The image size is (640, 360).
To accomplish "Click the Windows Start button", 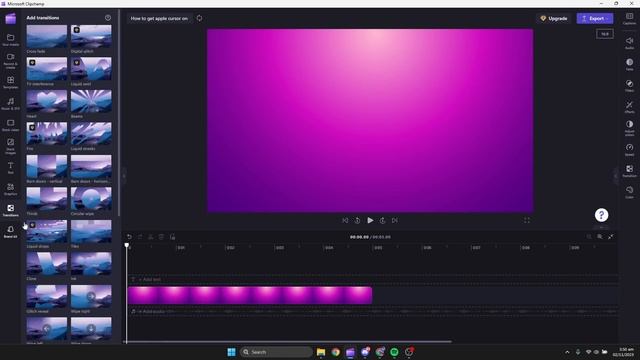I will point(231,352).
